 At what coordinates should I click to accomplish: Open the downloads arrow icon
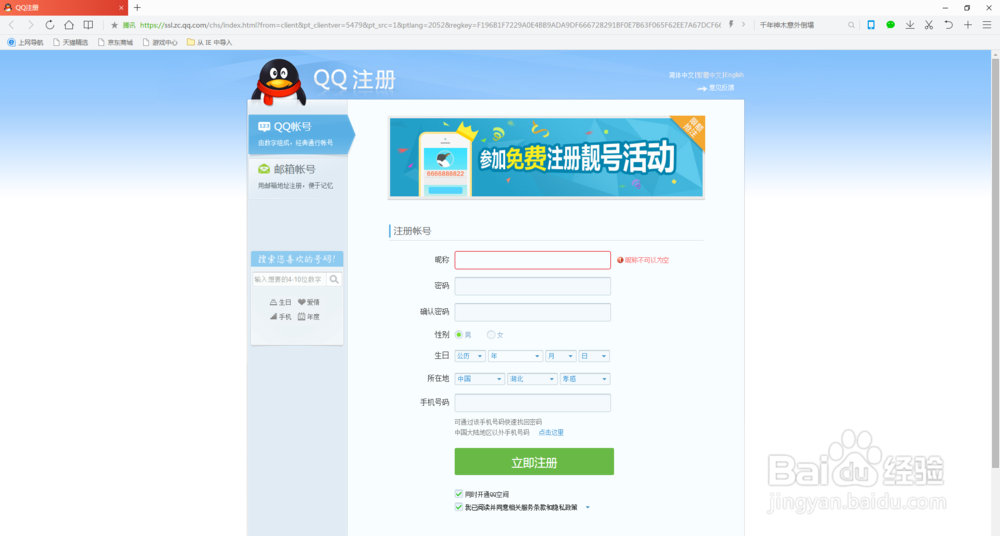click(x=909, y=25)
